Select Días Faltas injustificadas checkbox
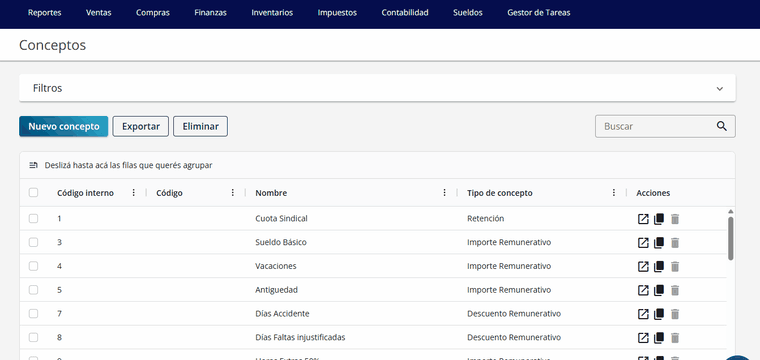The height and width of the screenshot is (360, 760). (33, 337)
